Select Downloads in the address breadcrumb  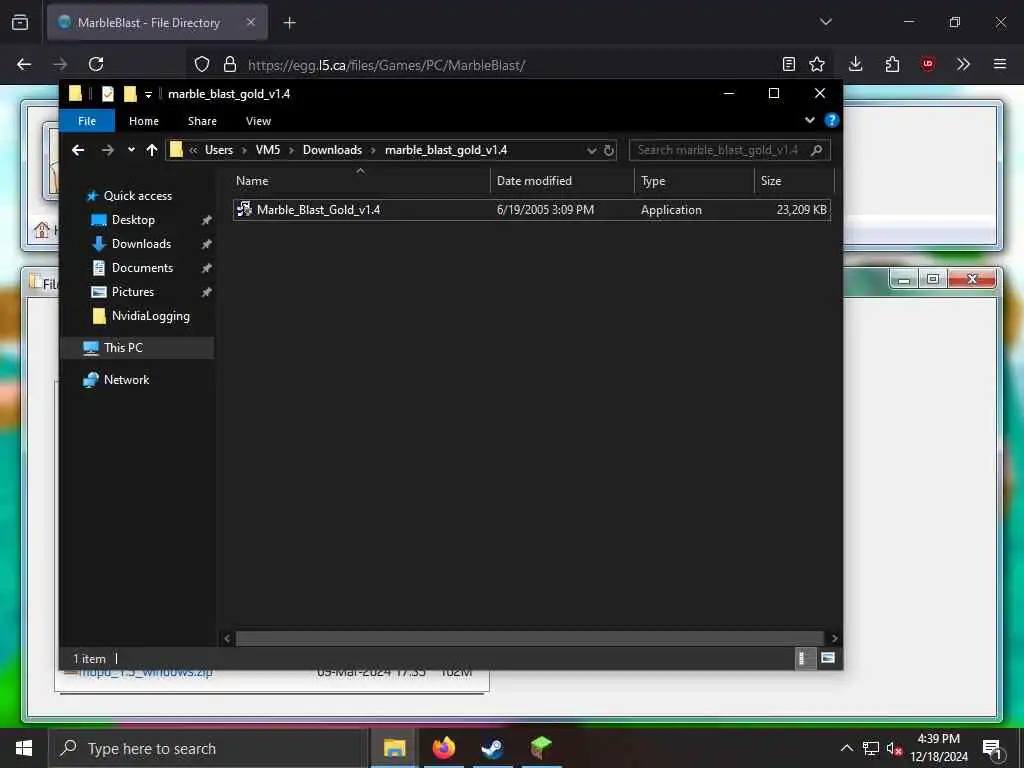(332, 150)
